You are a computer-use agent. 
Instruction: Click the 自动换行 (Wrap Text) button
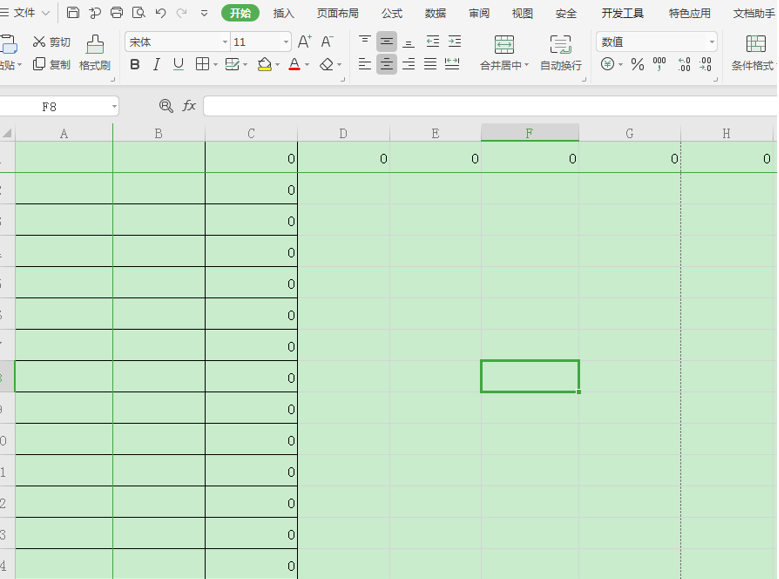click(560, 53)
